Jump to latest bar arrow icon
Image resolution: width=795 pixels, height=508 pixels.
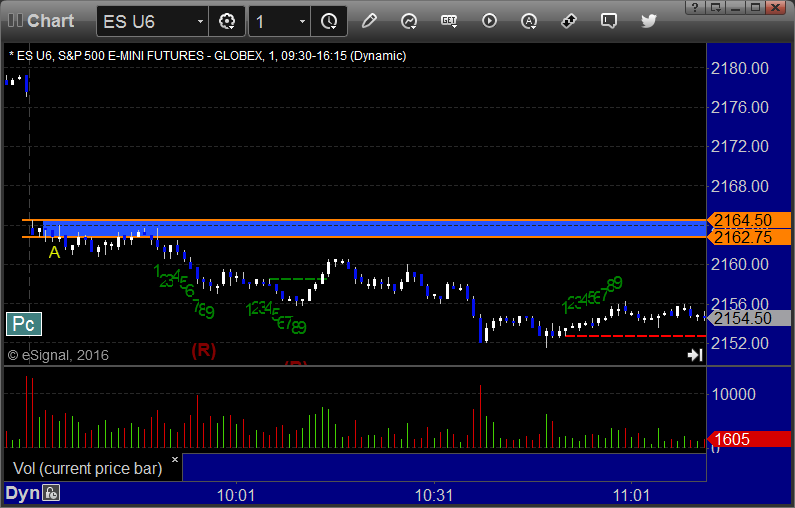[695, 355]
